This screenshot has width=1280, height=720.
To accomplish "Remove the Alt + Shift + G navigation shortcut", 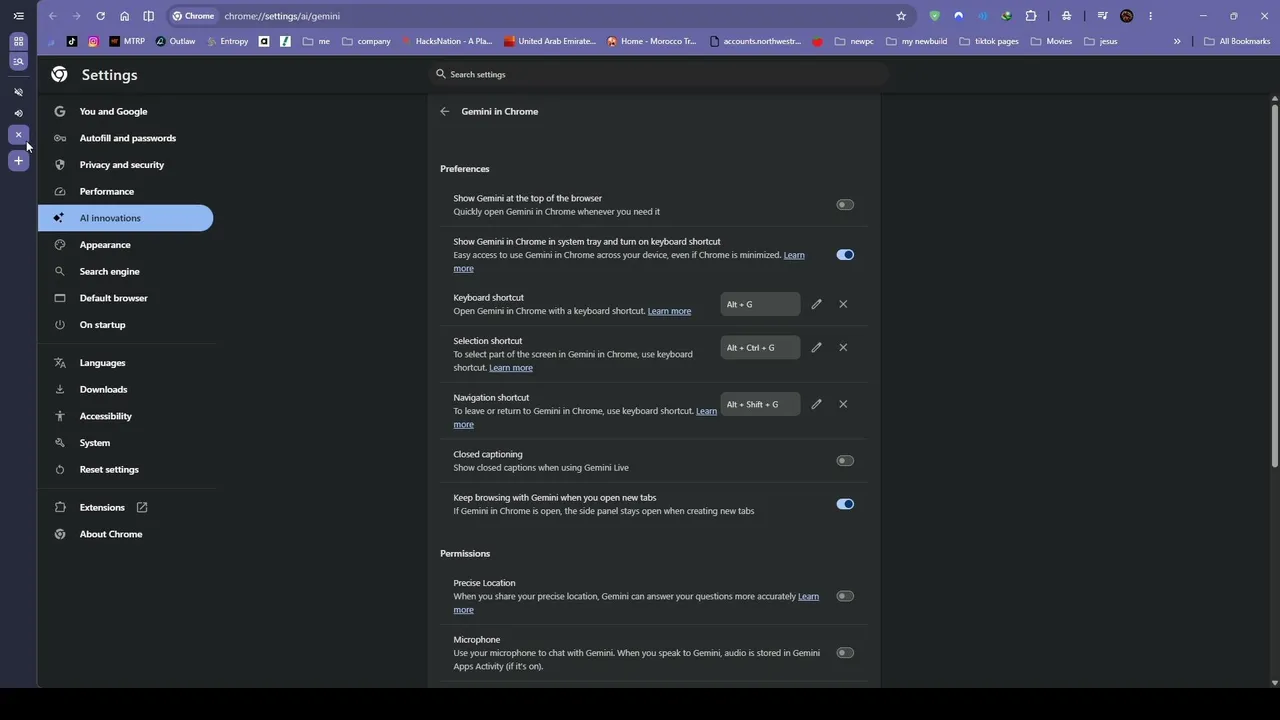I will [843, 404].
